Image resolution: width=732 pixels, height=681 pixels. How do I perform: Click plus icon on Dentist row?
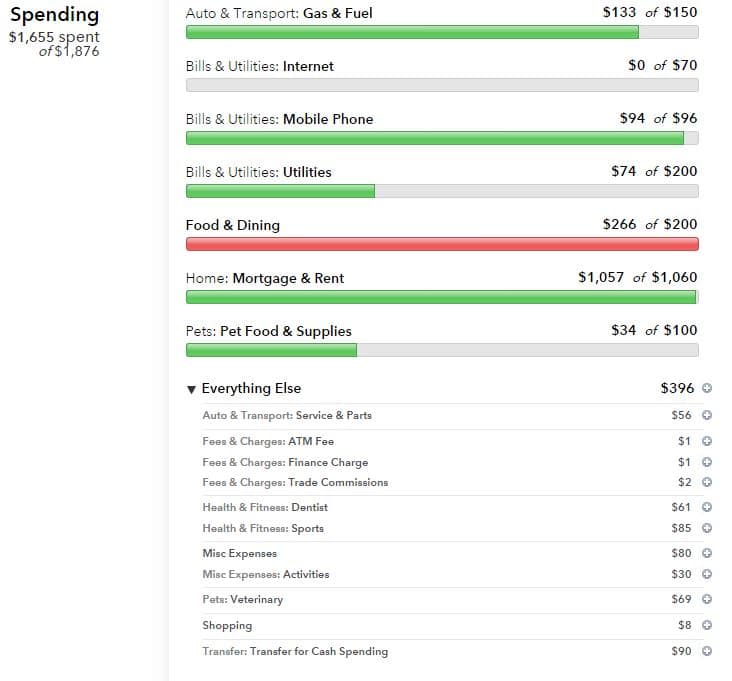tap(707, 507)
